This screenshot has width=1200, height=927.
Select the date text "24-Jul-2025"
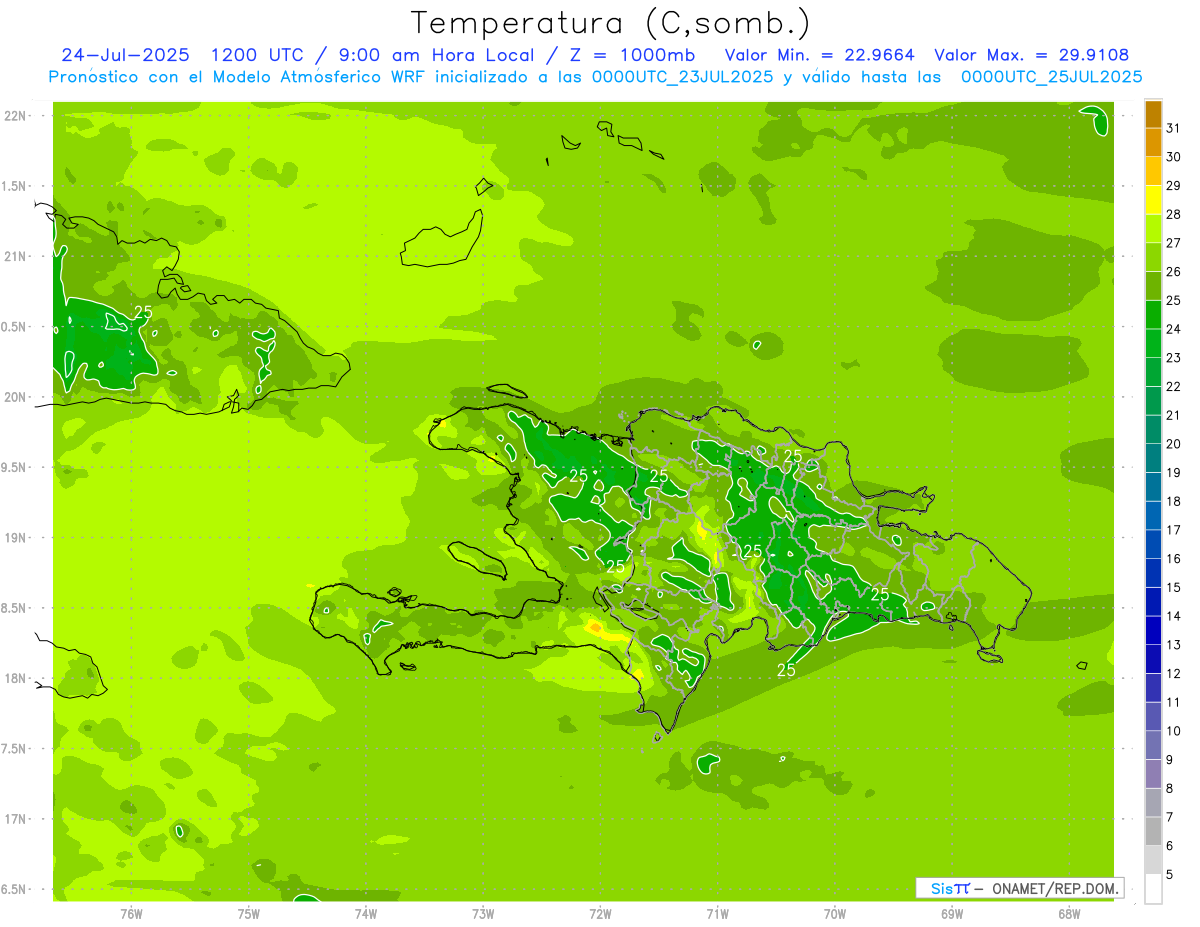[125, 55]
